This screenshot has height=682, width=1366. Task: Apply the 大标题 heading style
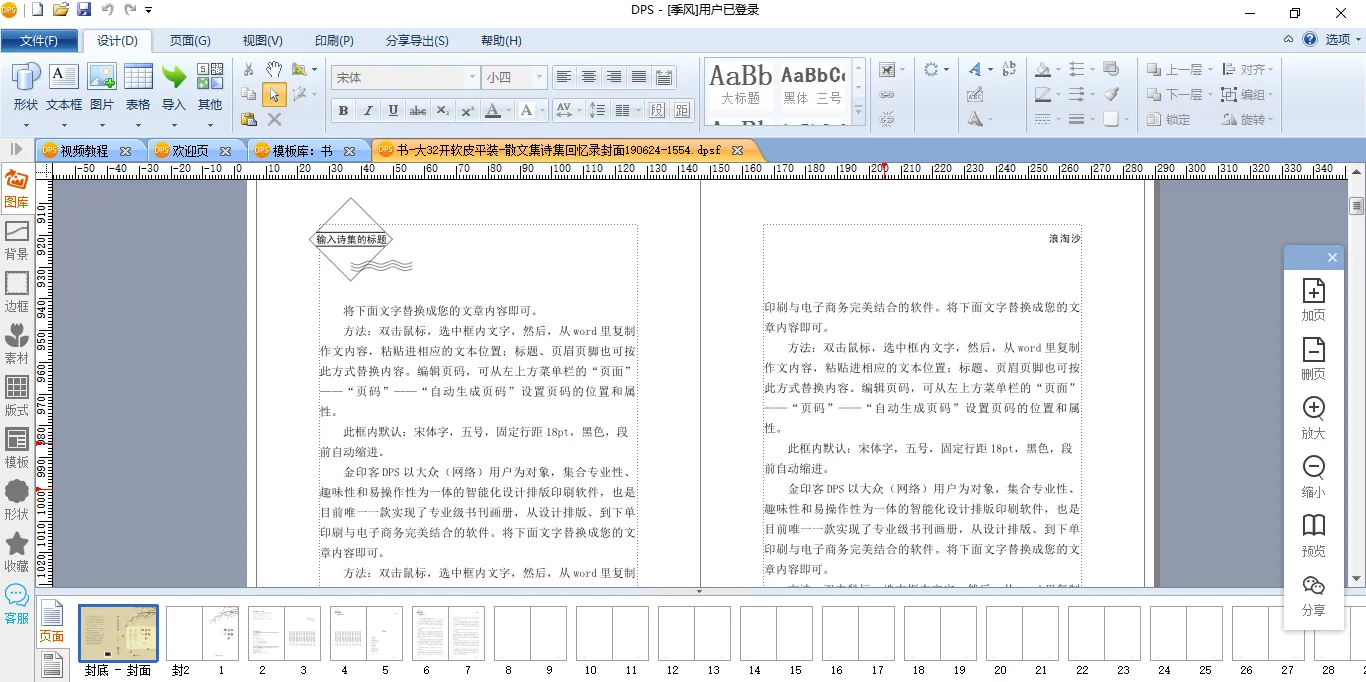[x=740, y=86]
